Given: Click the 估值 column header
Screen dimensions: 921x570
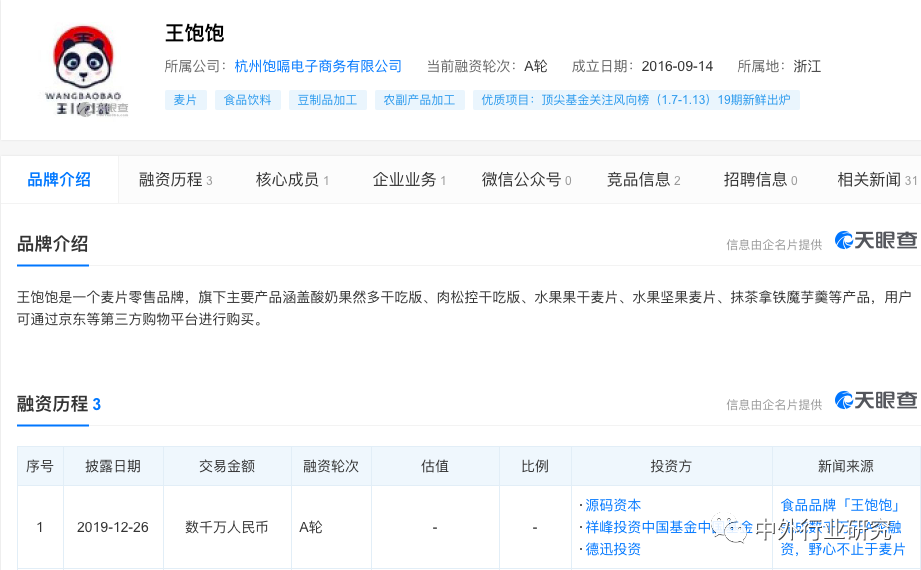Looking at the screenshot, I should 435,466.
